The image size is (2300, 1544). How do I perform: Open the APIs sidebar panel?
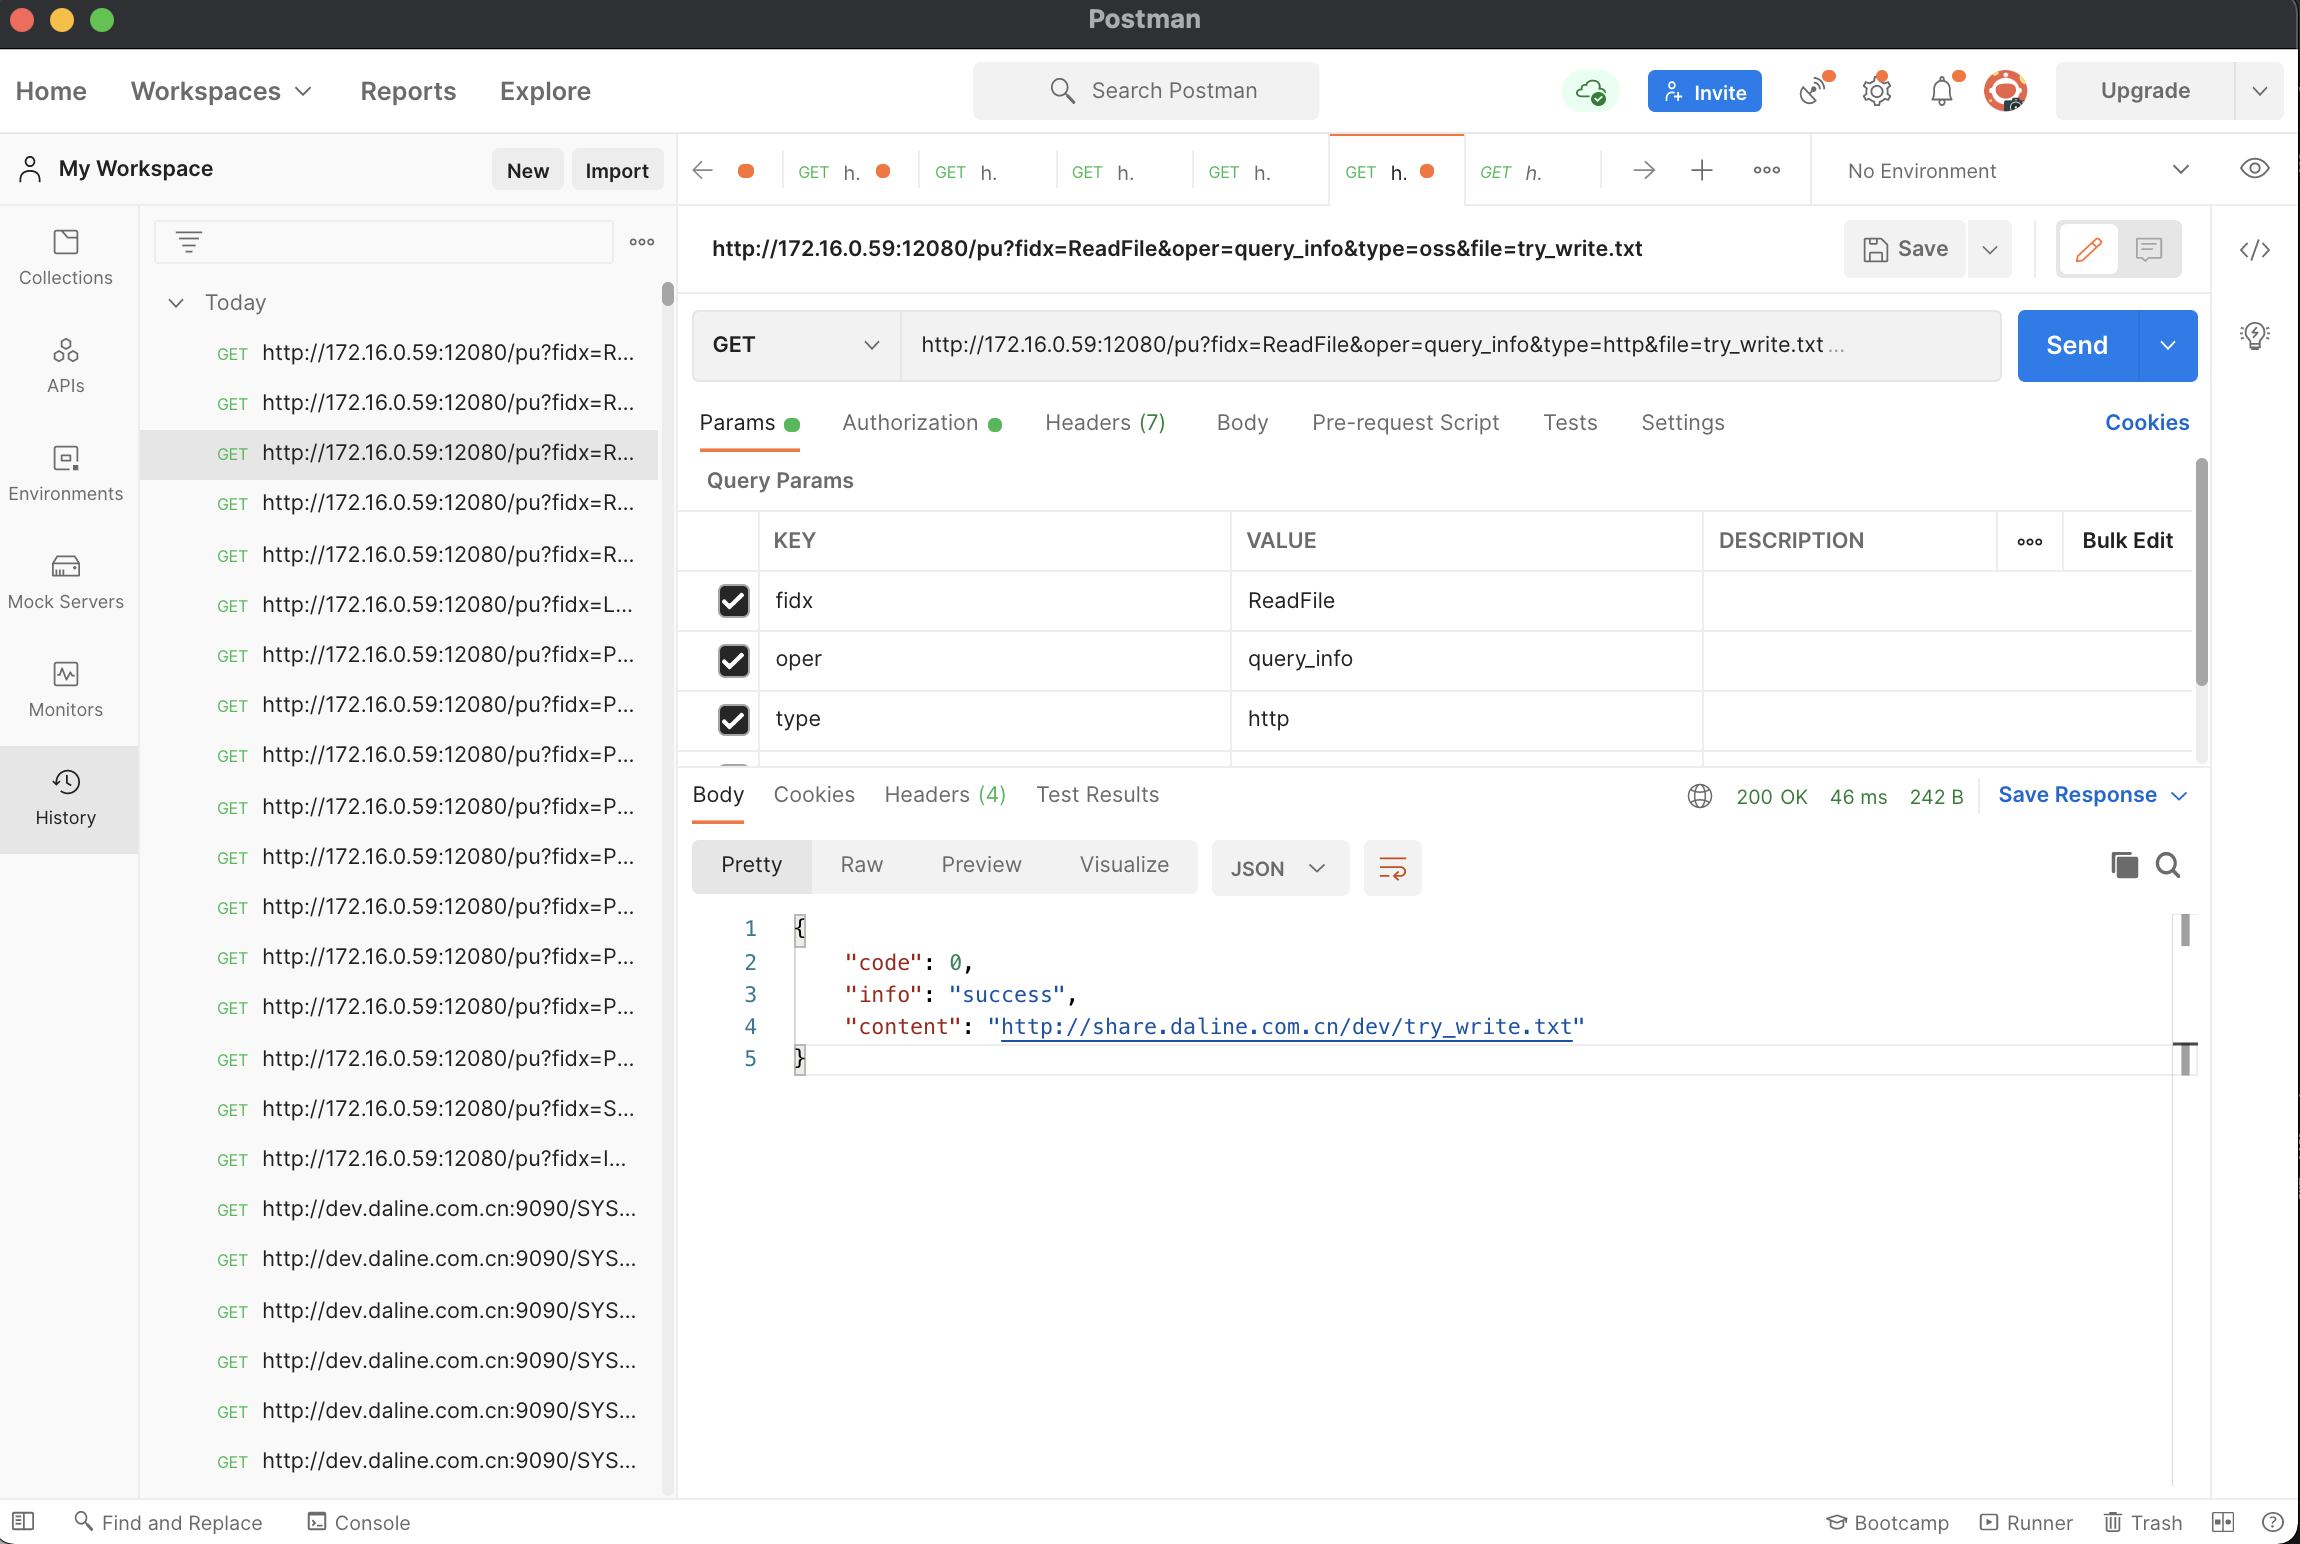[x=66, y=366]
